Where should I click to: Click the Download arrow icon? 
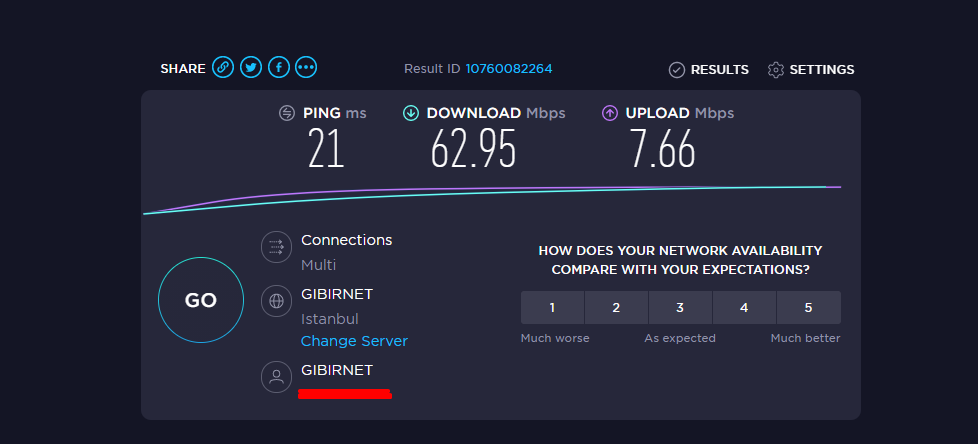coord(410,113)
